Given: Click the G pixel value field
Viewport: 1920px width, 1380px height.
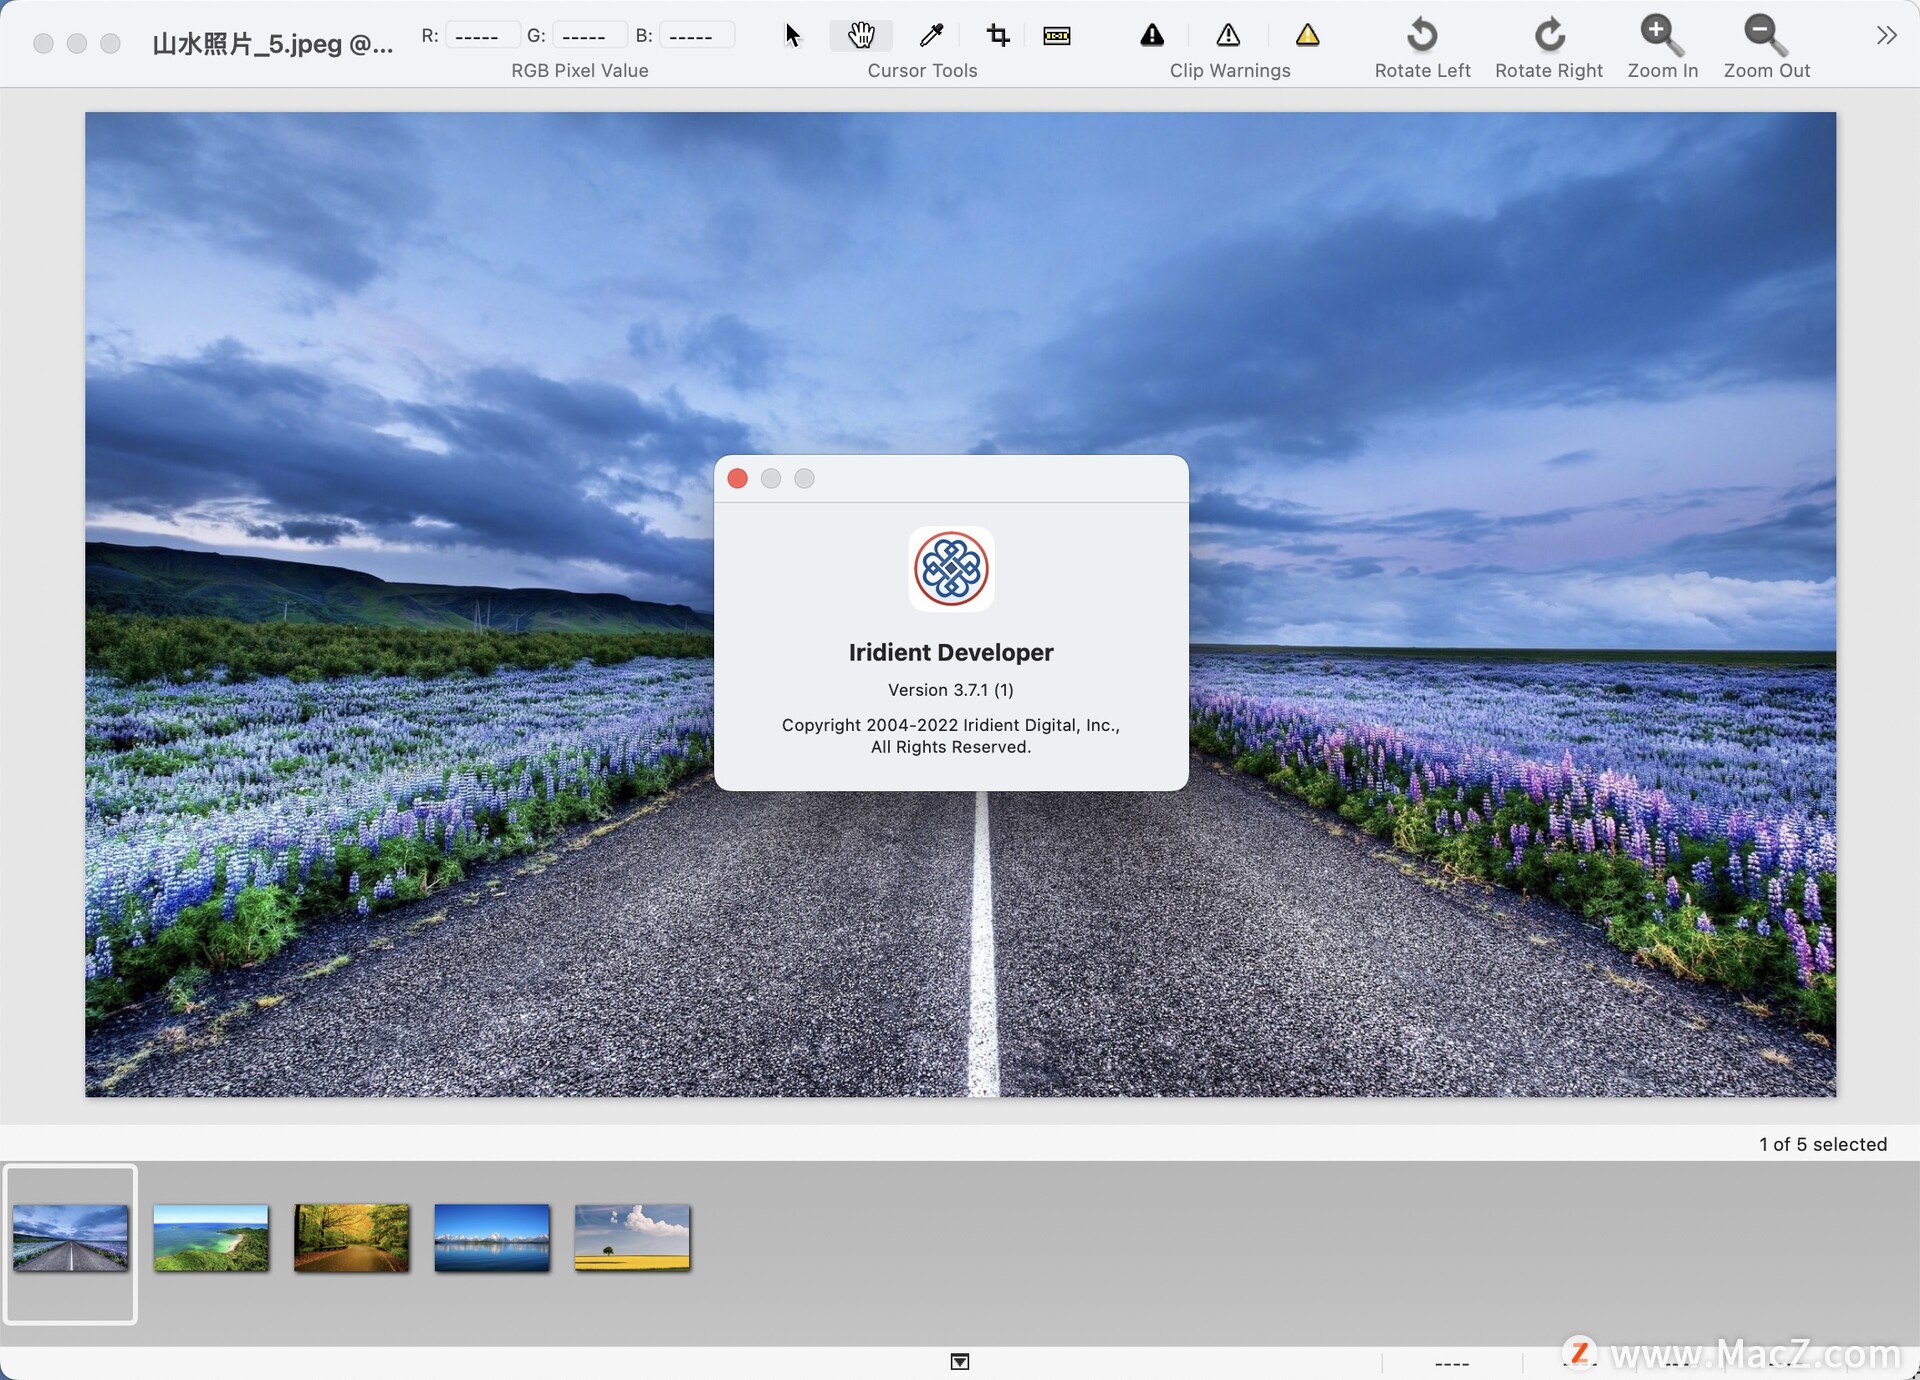Looking at the screenshot, I should [588, 36].
